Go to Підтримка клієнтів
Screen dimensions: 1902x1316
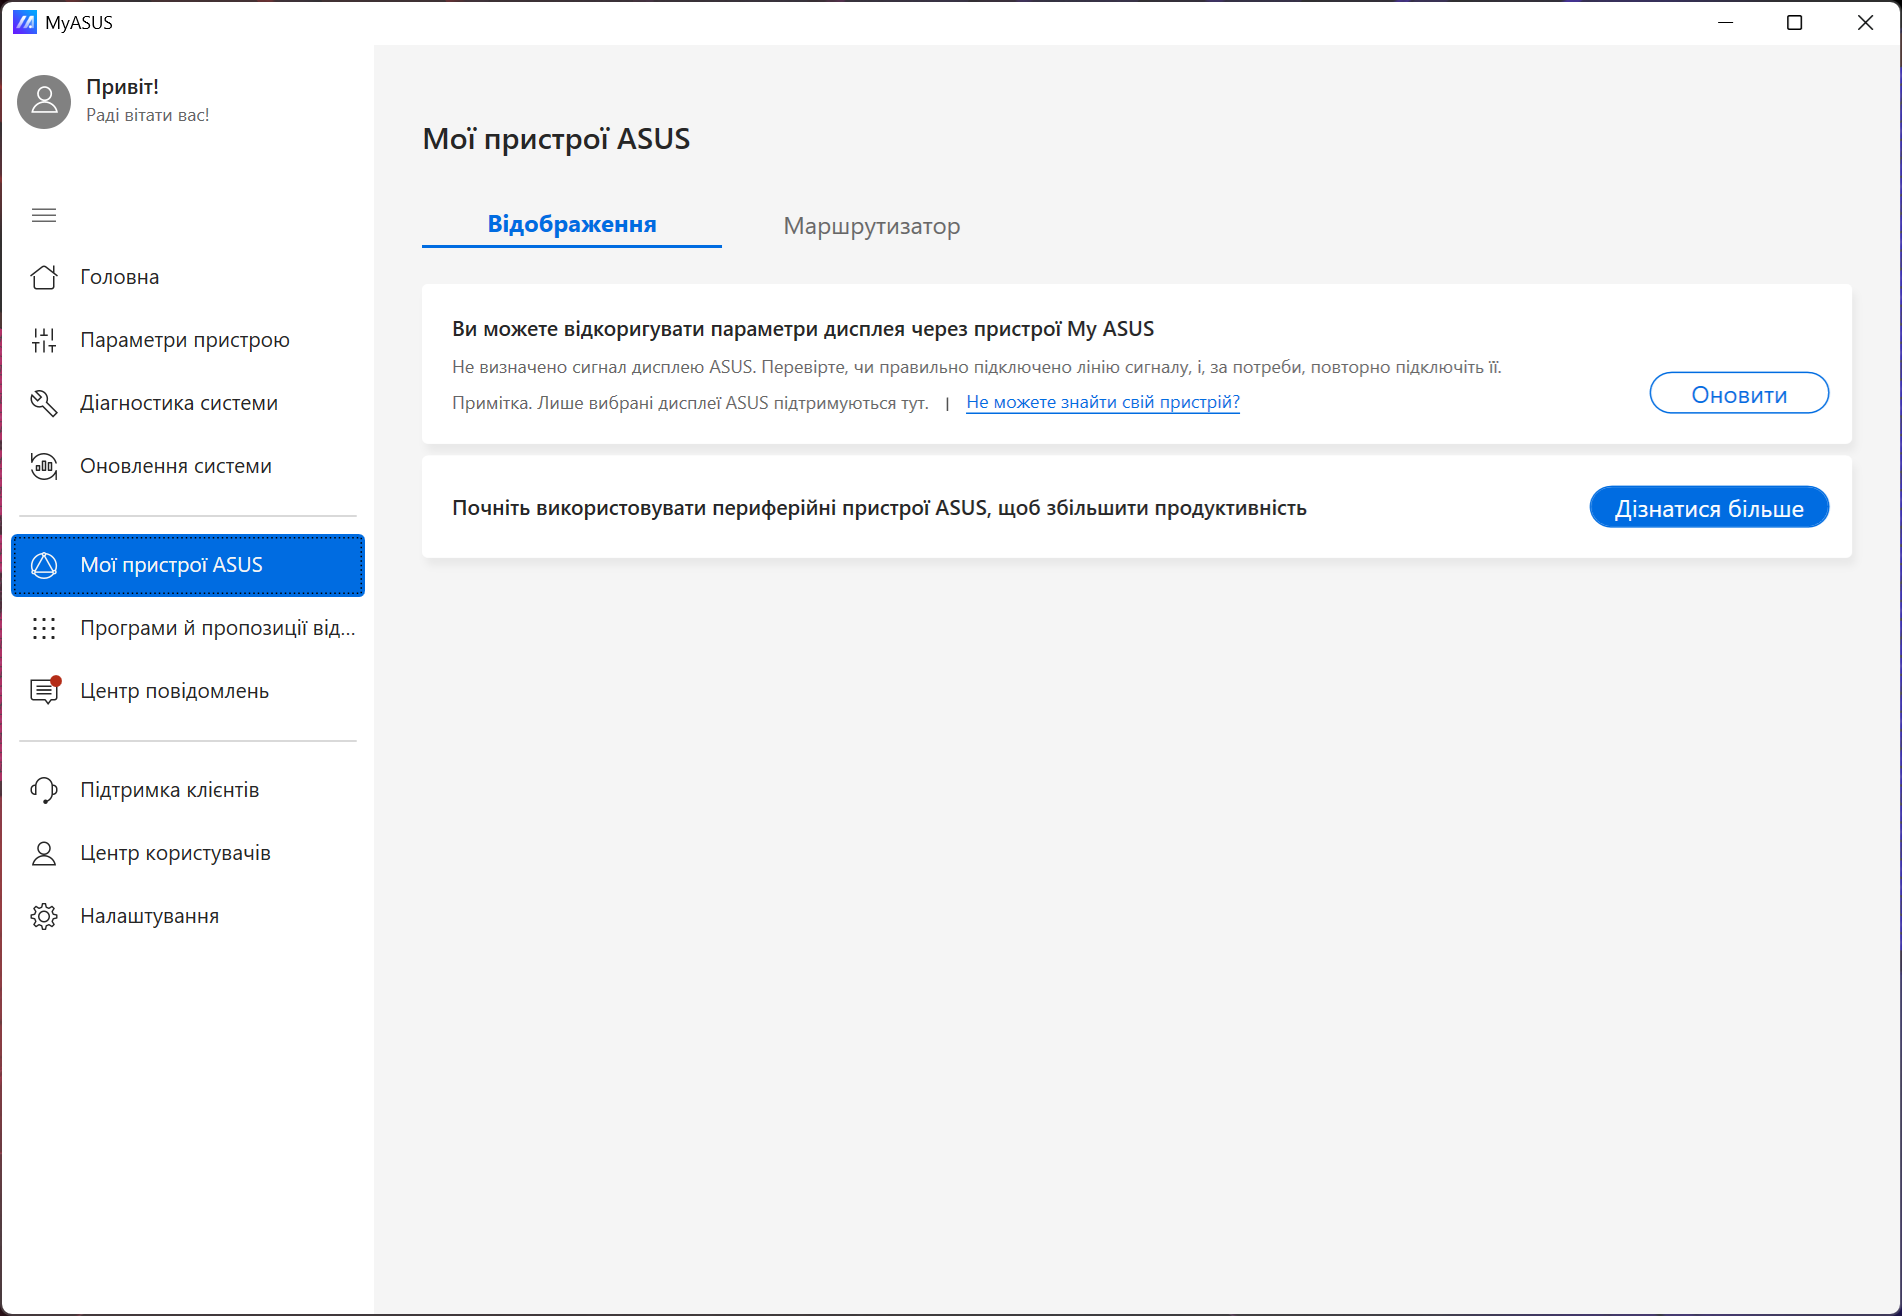pyautogui.click(x=188, y=790)
